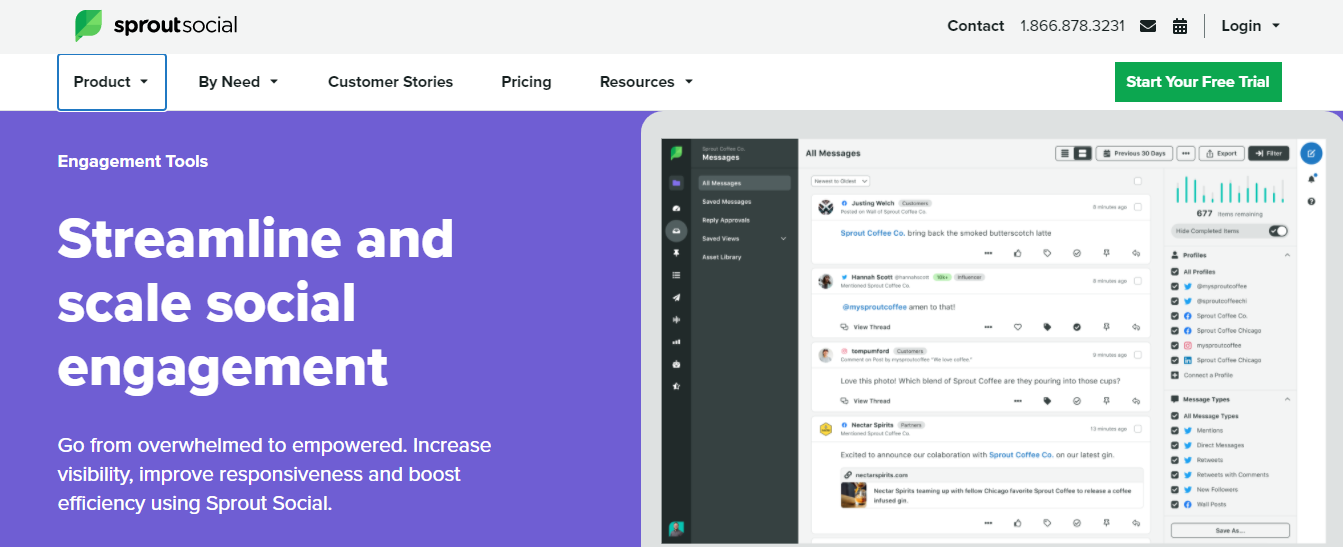Open the Pricing page
Viewport: 1343px width, 547px height.
[x=526, y=82]
